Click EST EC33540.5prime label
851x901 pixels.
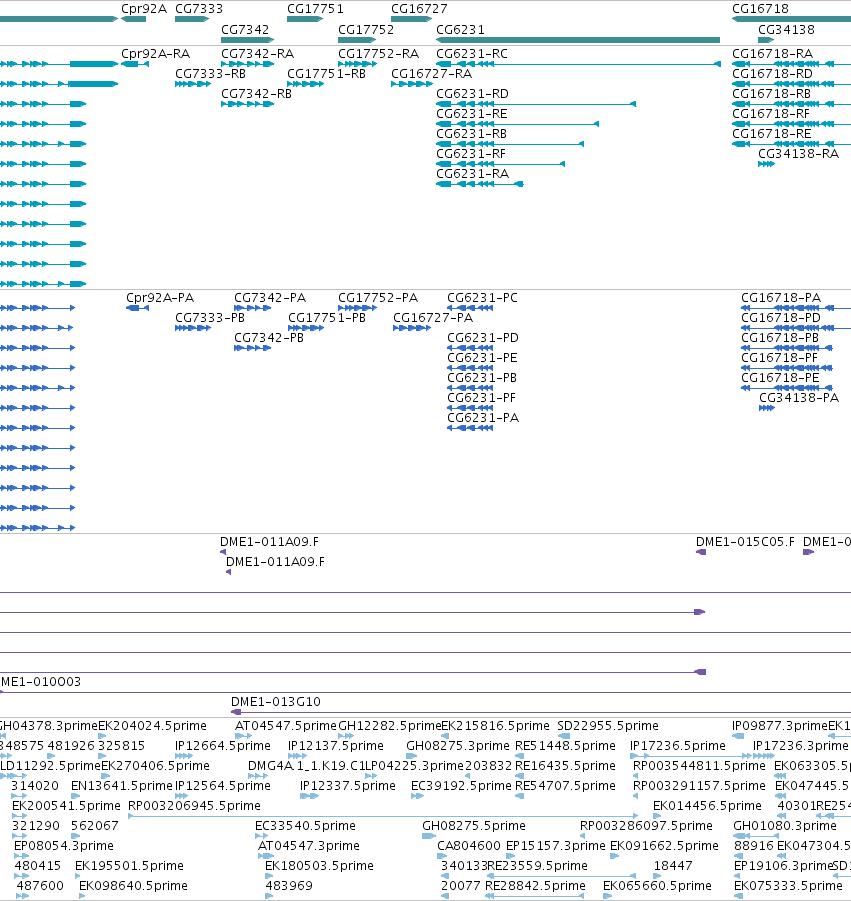[305, 826]
